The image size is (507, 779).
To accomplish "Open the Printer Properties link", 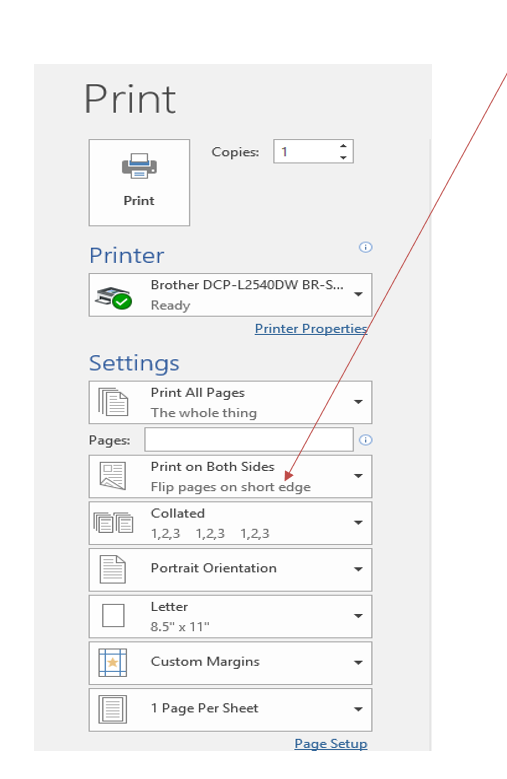I will tap(311, 328).
